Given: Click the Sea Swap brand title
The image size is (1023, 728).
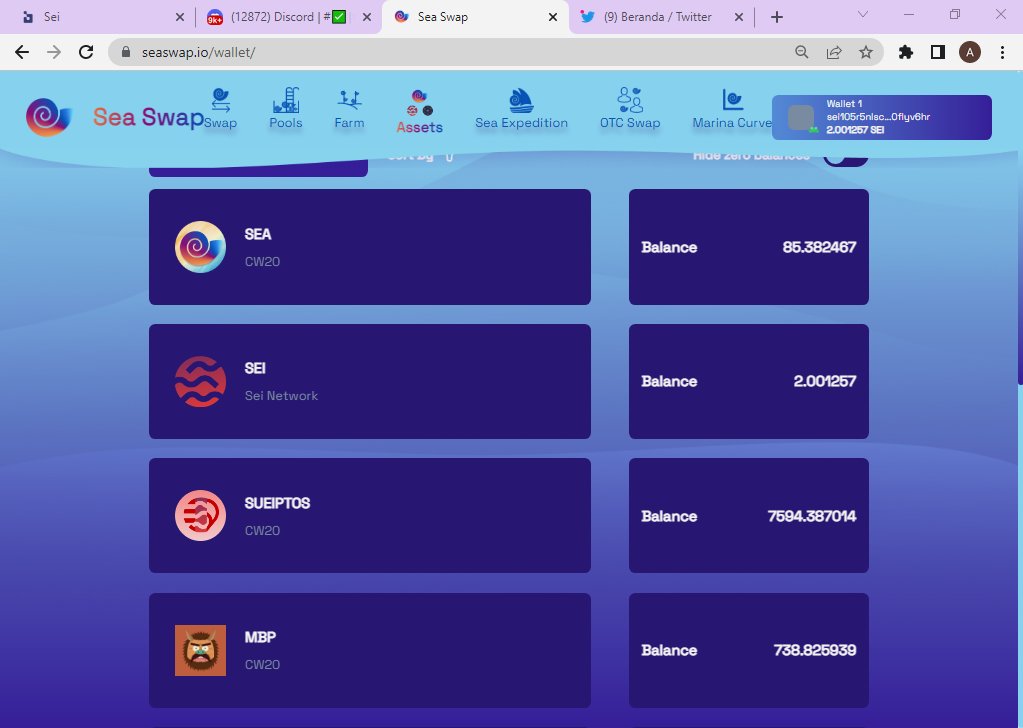Looking at the screenshot, I should tap(148, 117).
